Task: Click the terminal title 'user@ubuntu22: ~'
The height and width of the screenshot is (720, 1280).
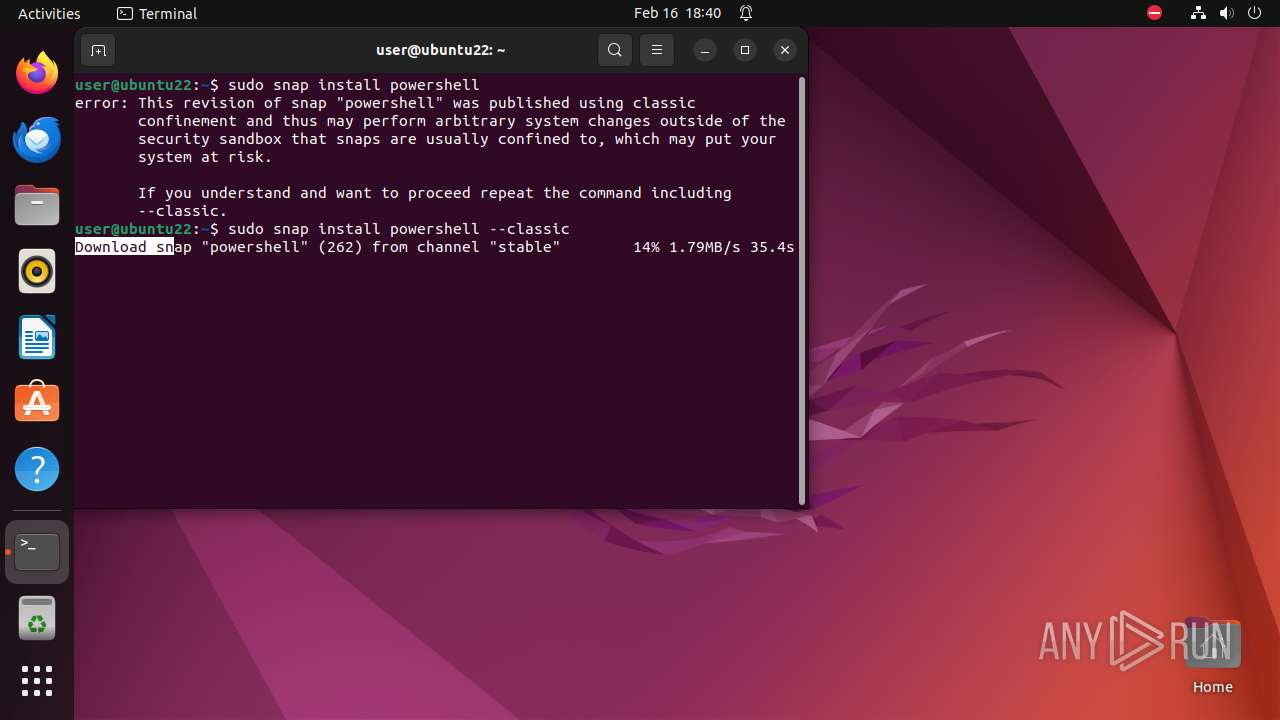Action: [441, 50]
